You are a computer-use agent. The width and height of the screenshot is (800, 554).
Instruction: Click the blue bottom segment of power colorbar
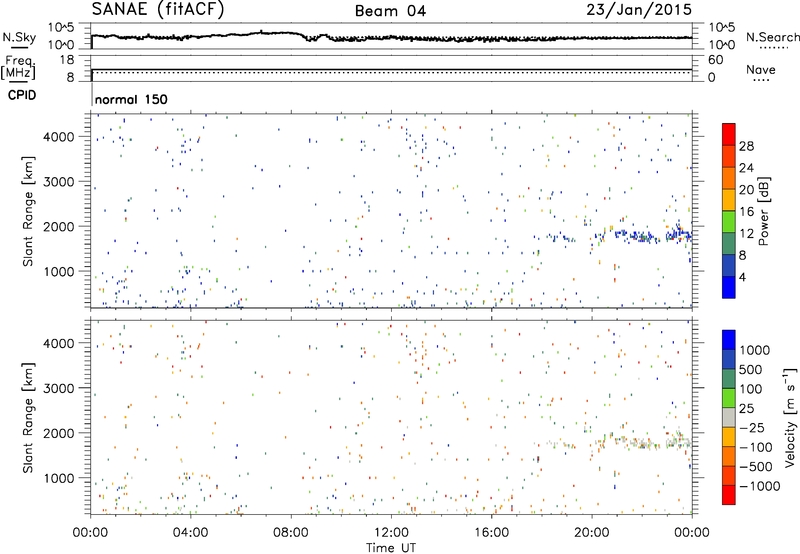pos(729,287)
